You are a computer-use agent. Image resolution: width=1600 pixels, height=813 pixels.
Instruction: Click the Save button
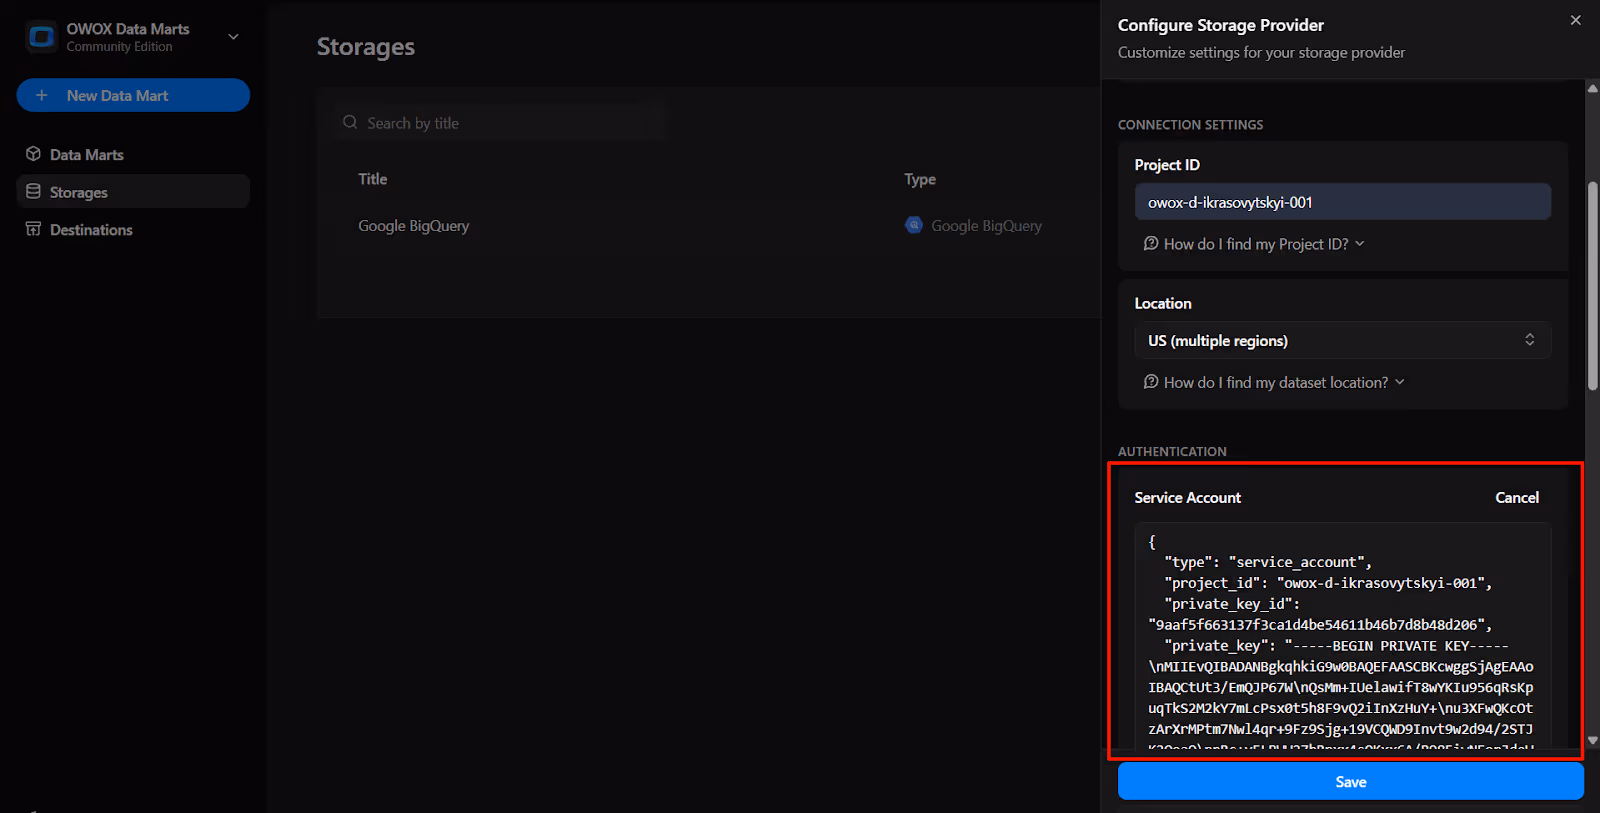[x=1351, y=782]
